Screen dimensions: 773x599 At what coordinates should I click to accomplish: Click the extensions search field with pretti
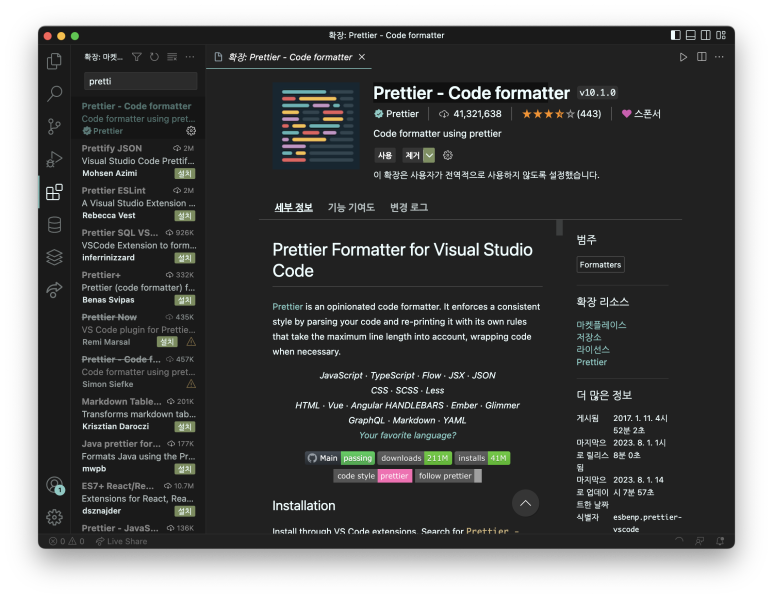pos(141,81)
